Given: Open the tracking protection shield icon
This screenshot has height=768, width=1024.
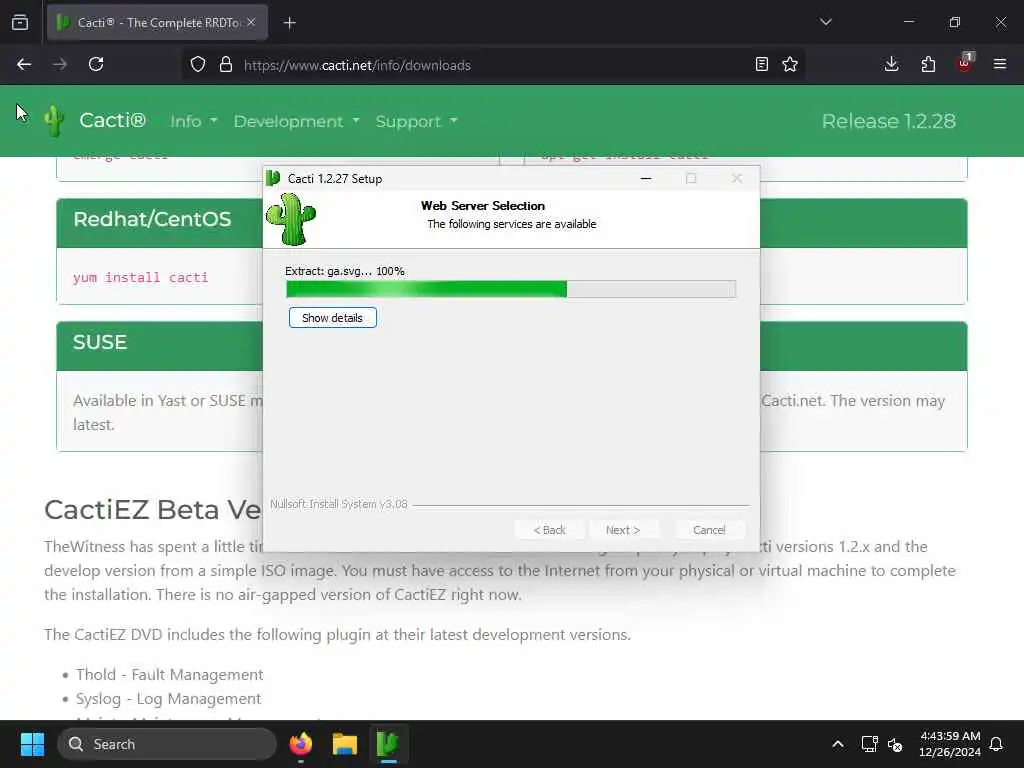Looking at the screenshot, I should 198,65.
